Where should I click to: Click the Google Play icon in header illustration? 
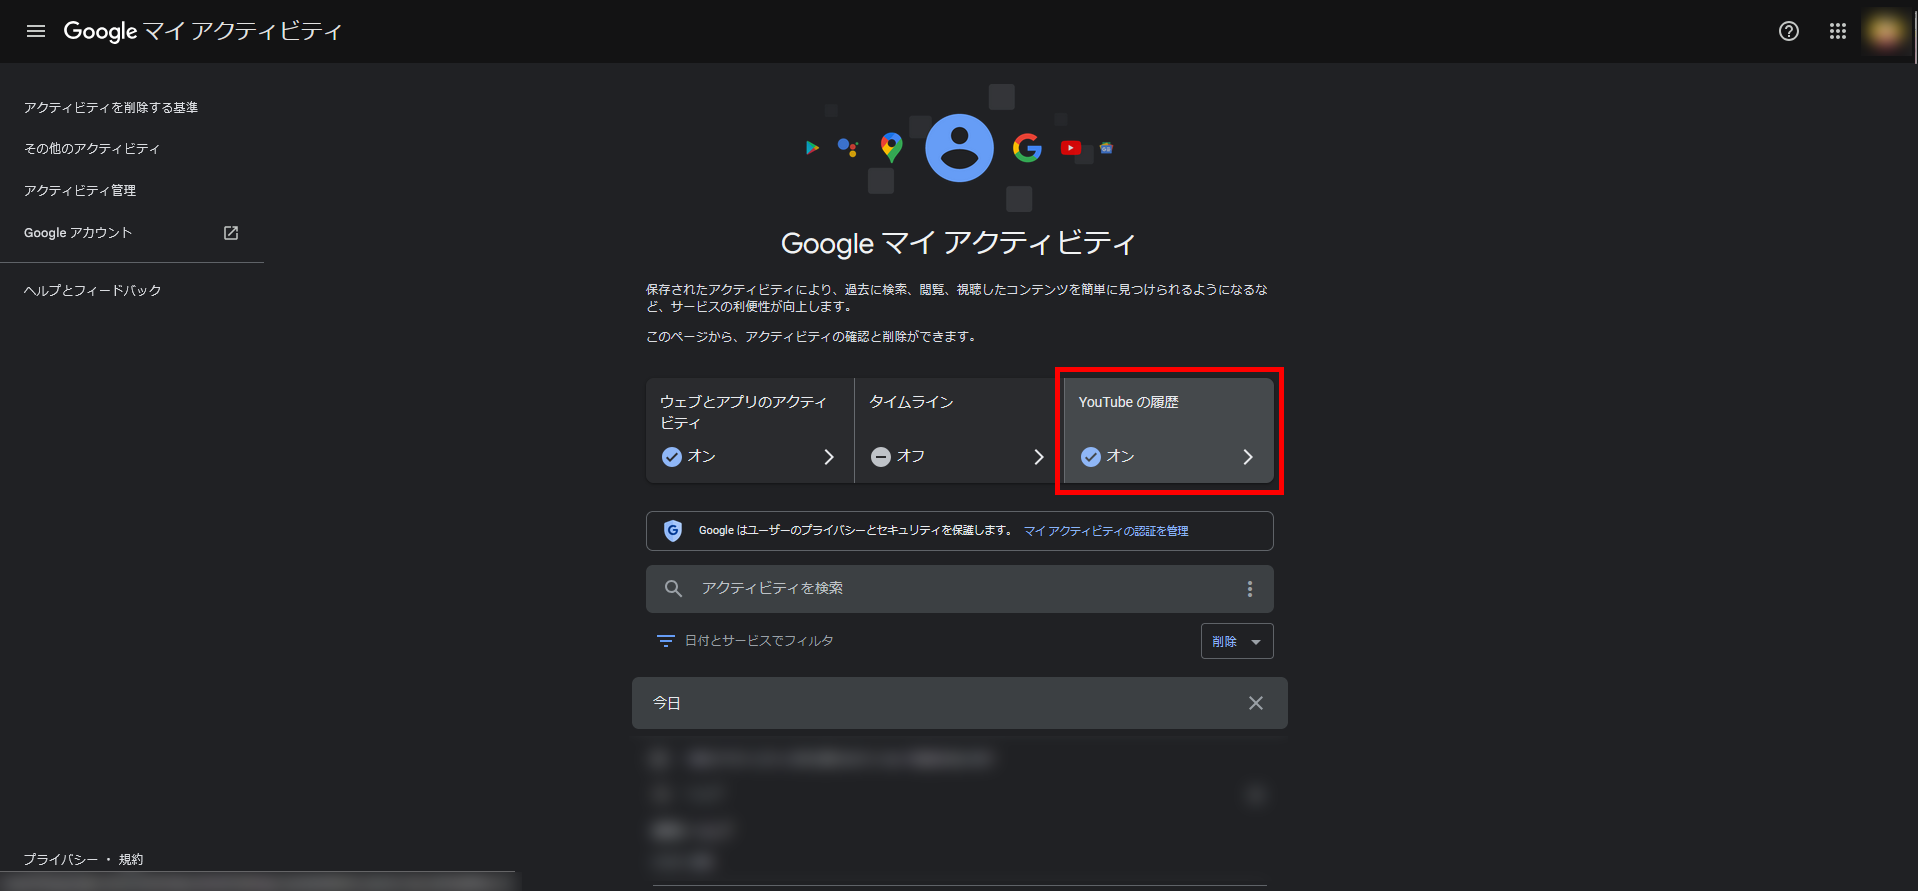pos(812,148)
